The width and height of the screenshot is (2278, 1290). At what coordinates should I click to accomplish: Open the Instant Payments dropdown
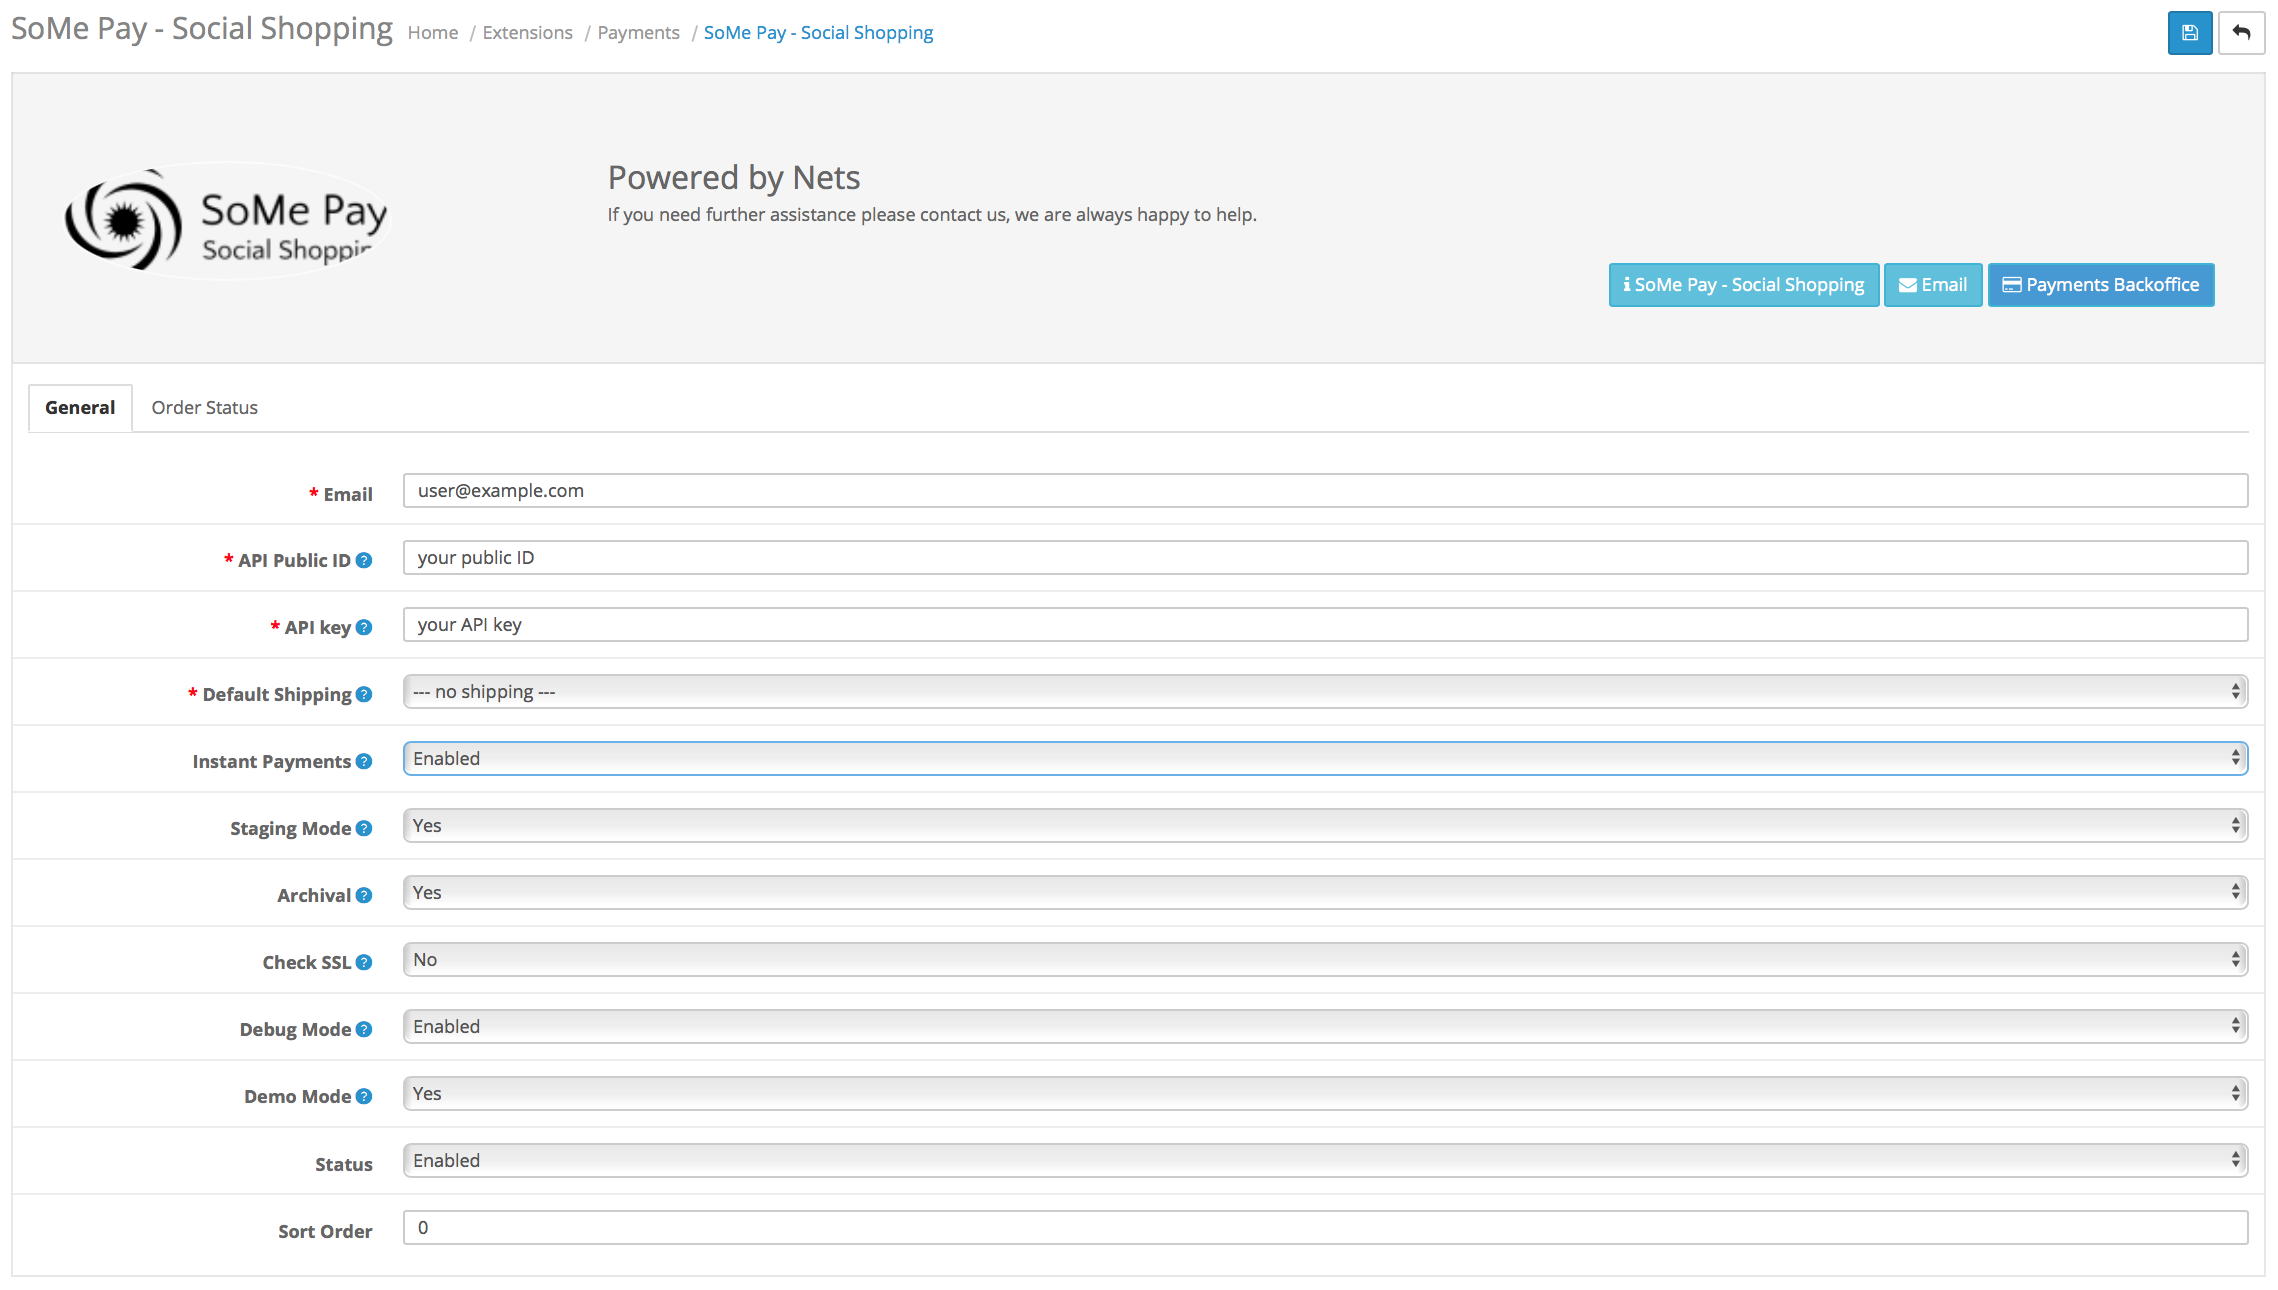pos(1325,758)
